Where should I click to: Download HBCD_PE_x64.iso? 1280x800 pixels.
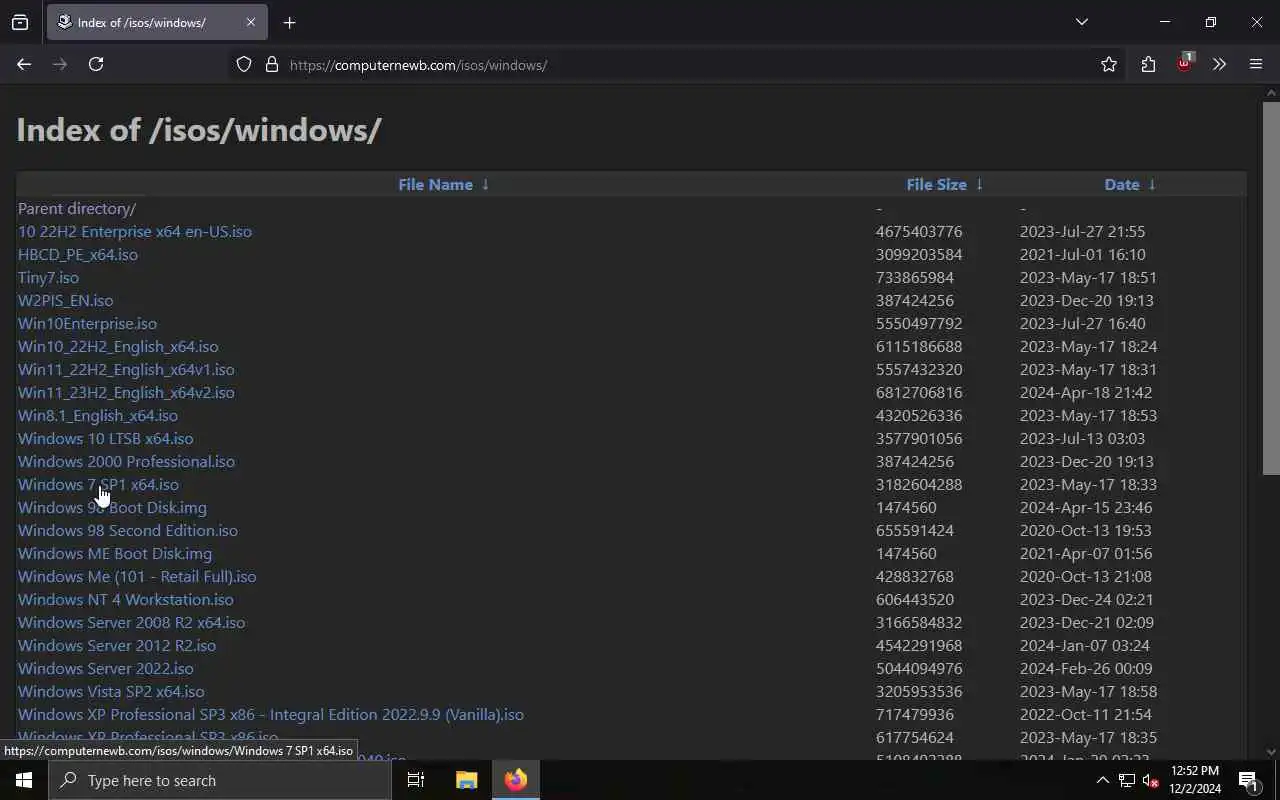(x=78, y=254)
